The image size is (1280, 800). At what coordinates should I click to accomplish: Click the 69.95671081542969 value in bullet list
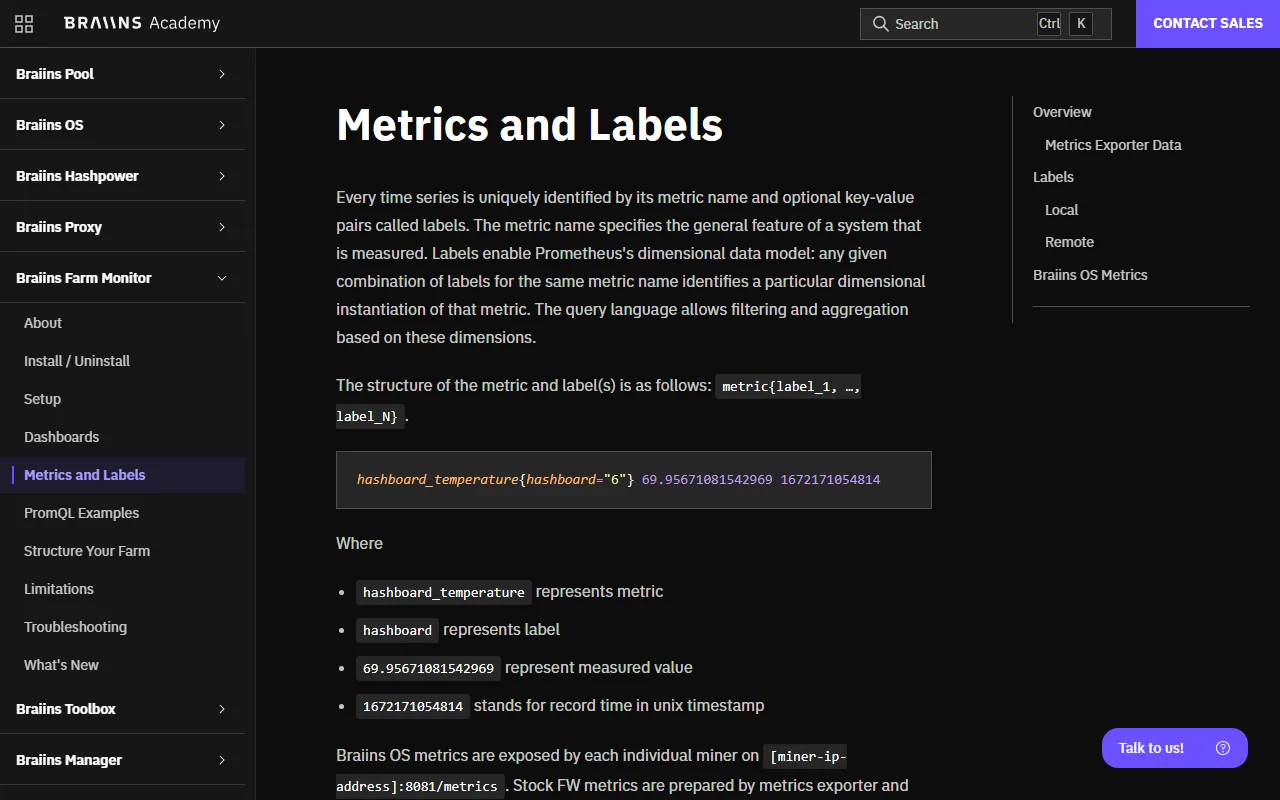coord(428,668)
